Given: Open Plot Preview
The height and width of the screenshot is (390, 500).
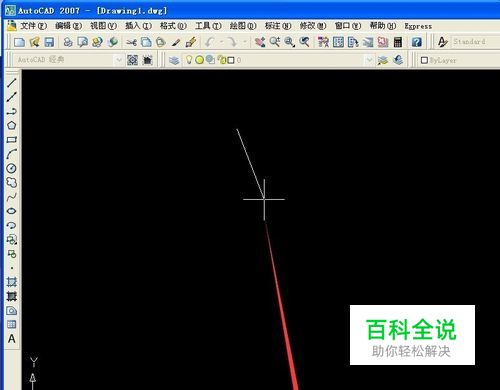Looking at the screenshot, I should point(82,42).
